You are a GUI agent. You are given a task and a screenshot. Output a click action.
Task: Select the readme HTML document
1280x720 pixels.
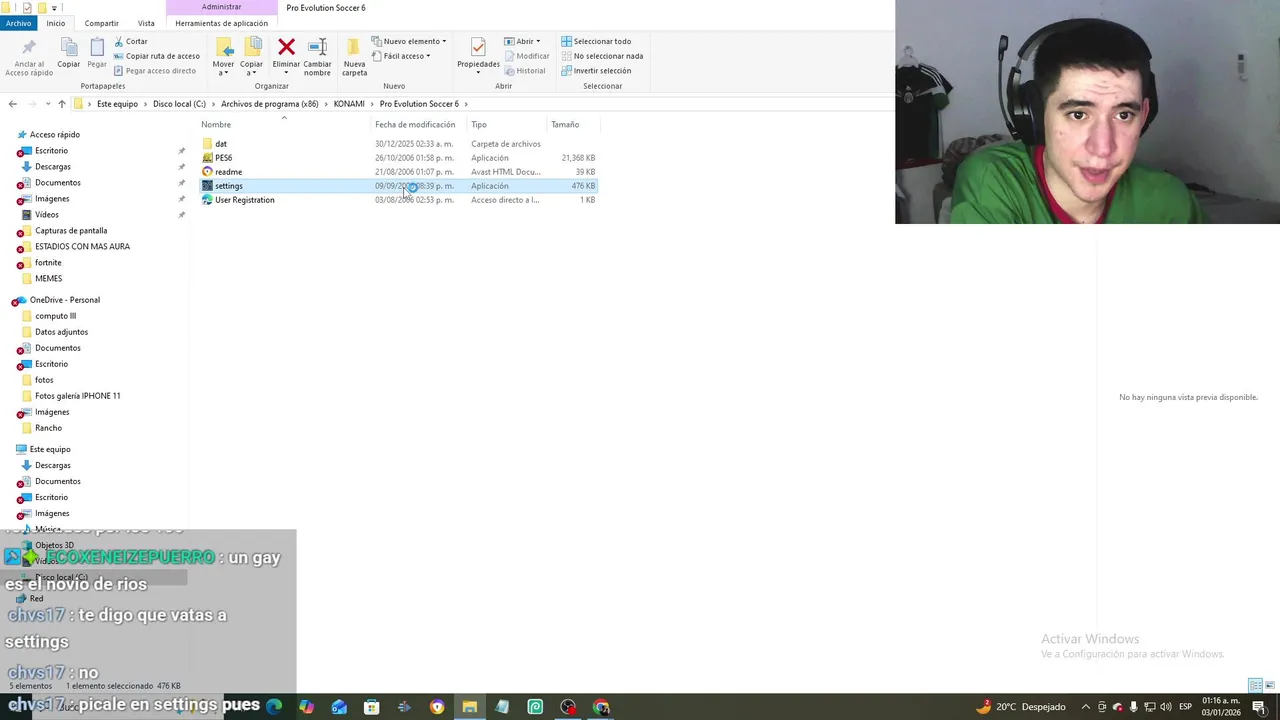point(228,172)
